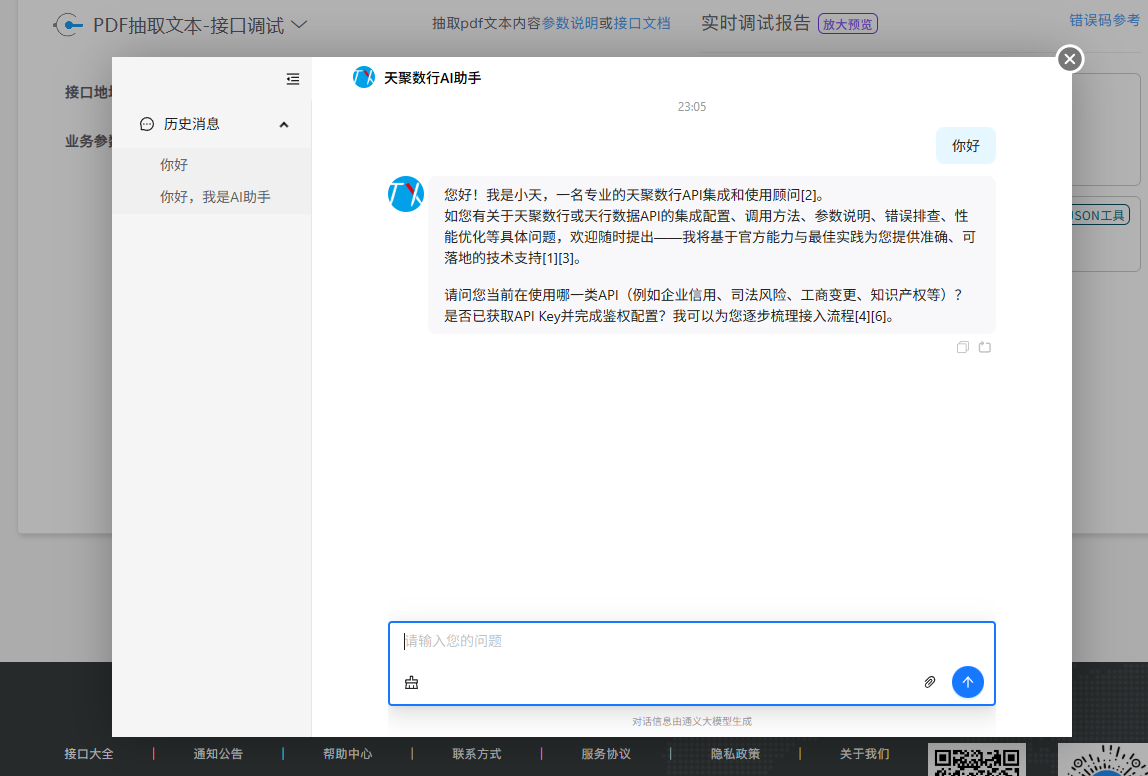This screenshot has width=1148, height=776.
Task: Expand the chat bubble icon beside 历史消息
Action: pos(146,124)
